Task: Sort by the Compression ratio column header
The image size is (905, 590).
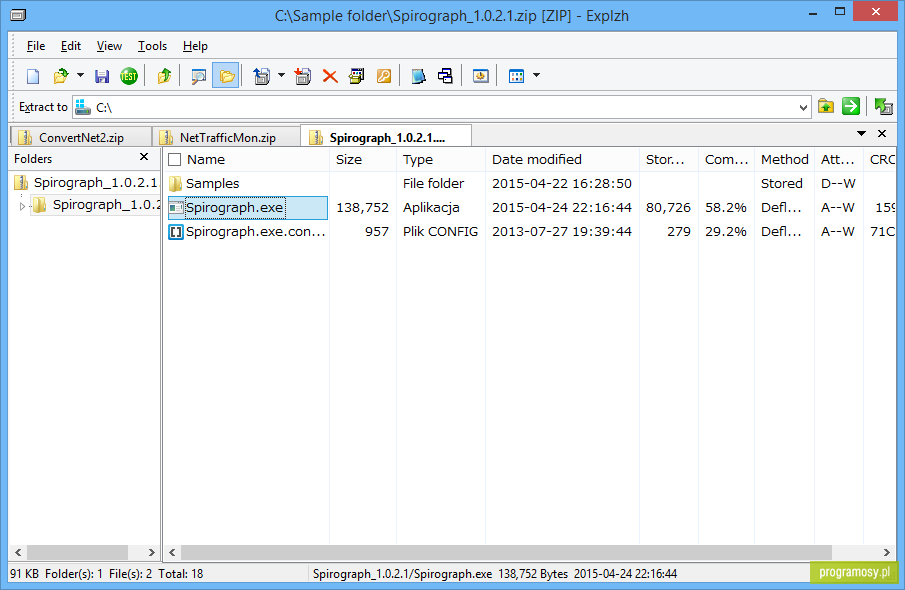Action: click(x=726, y=160)
